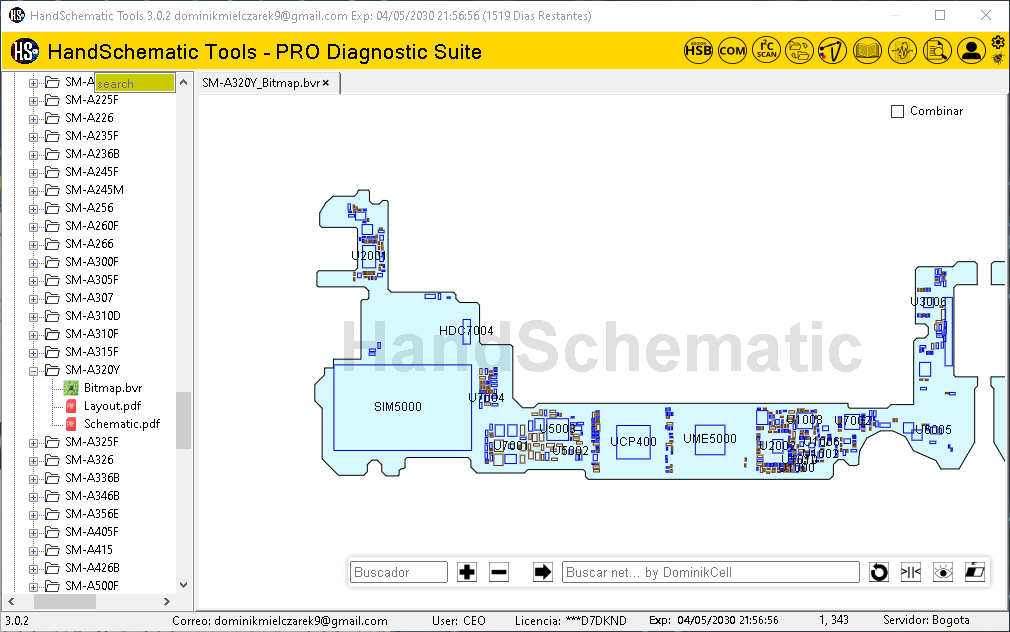The height and width of the screenshot is (632, 1010).
Task: Open the Schematic.pdf file
Action: (122, 424)
